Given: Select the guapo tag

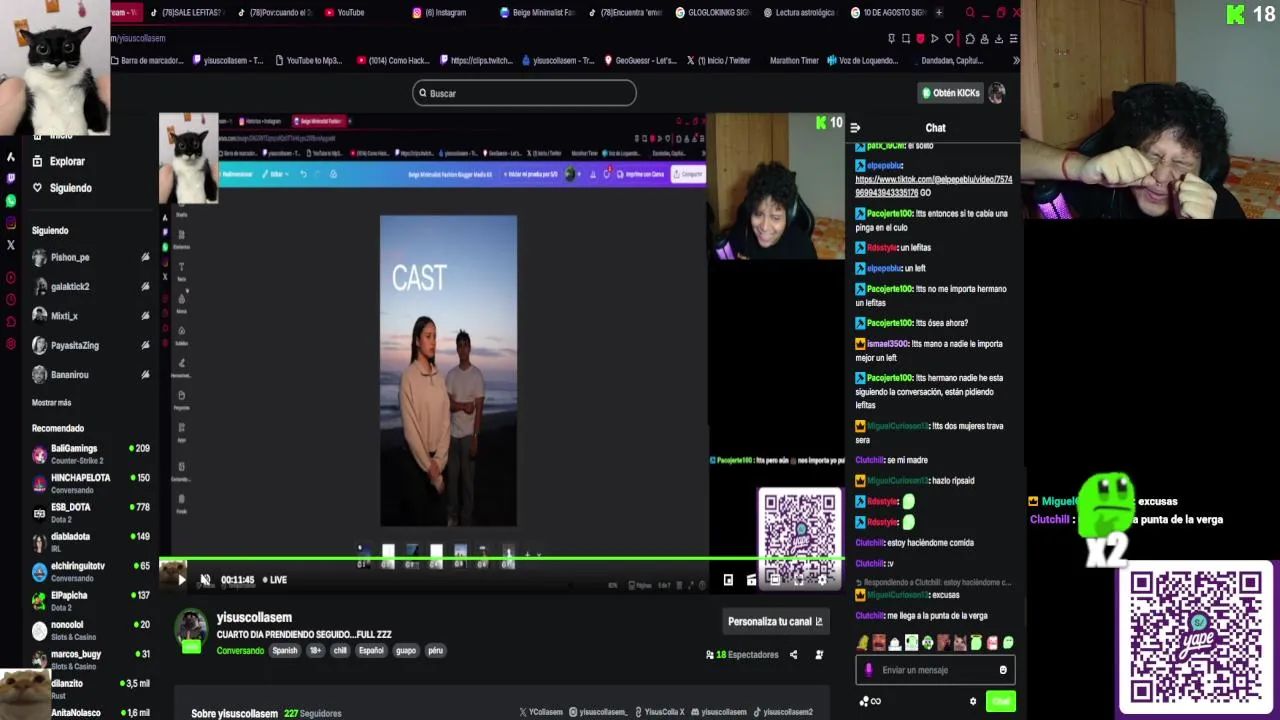Looking at the screenshot, I should (x=406, y=651).
